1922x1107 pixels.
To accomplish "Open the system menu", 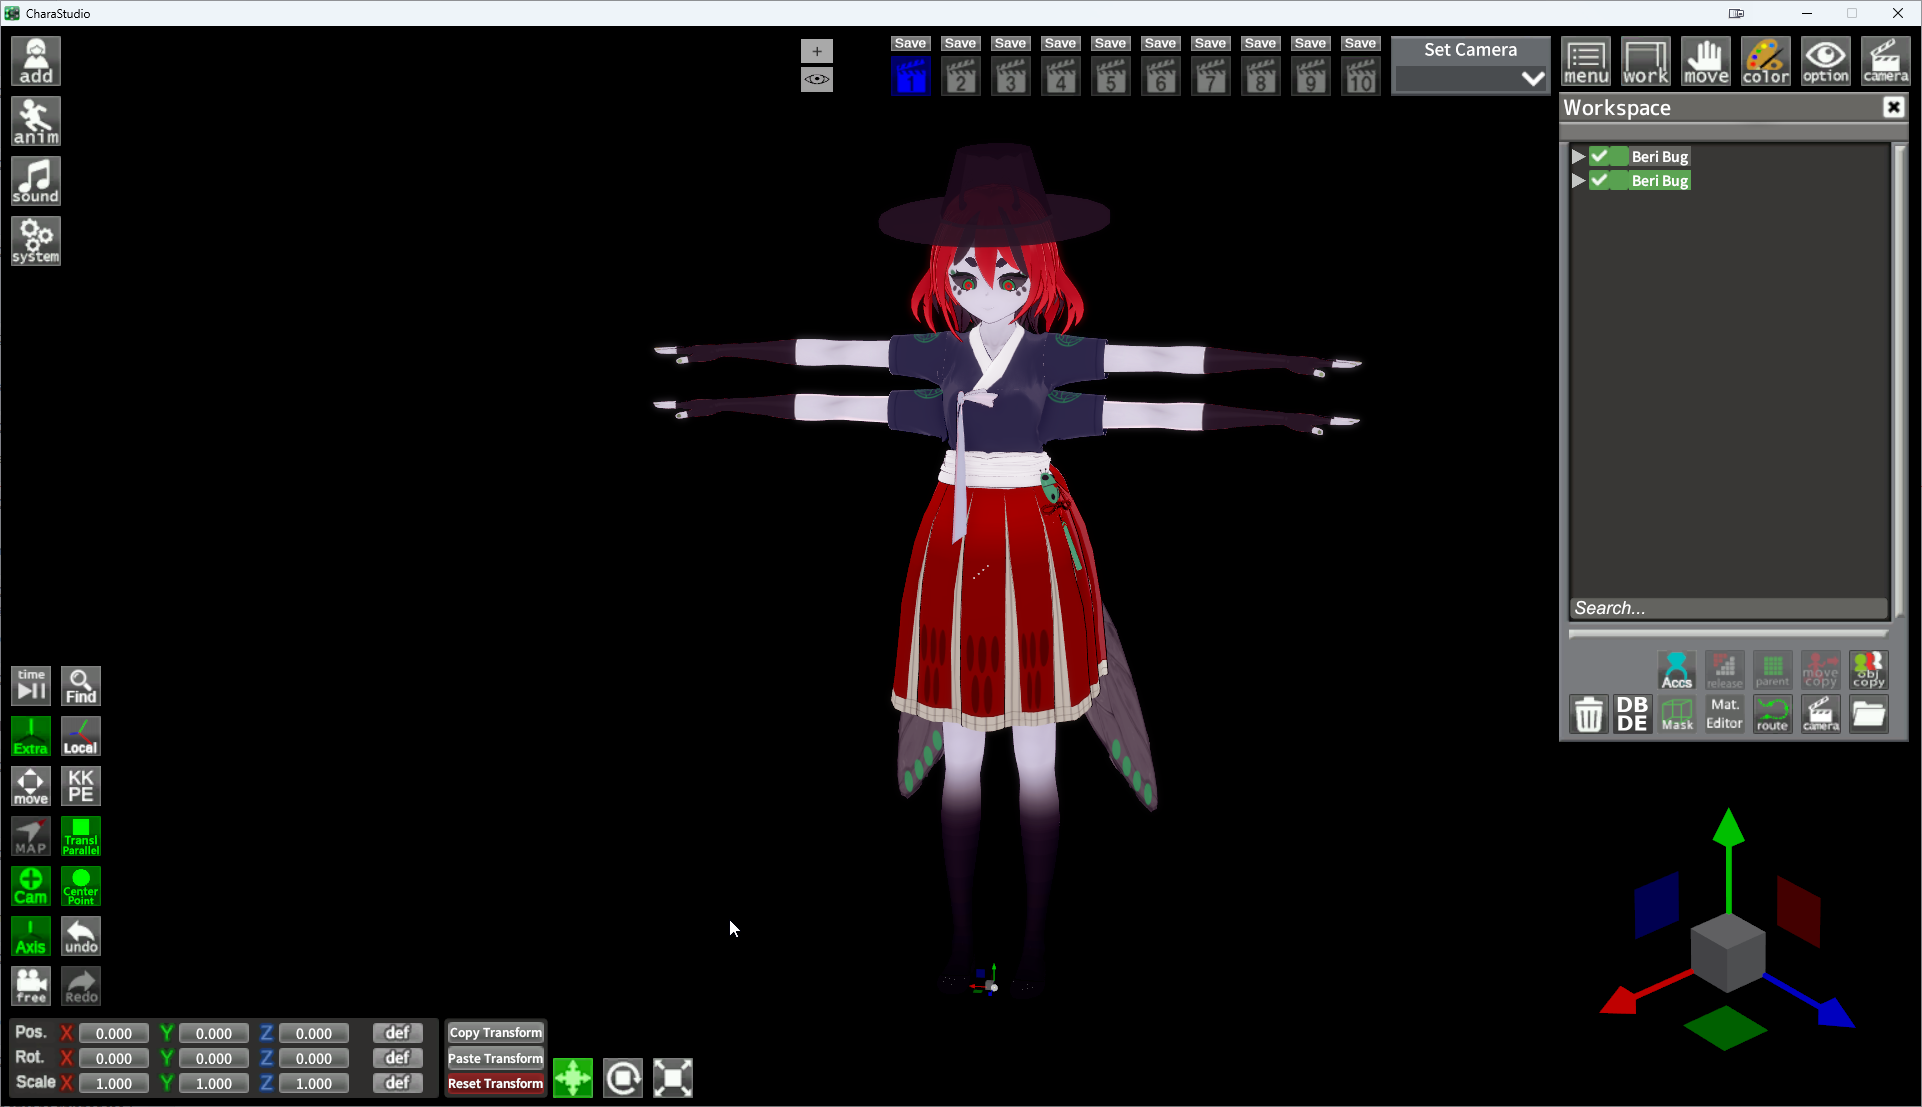I will [x=36, y=241].
